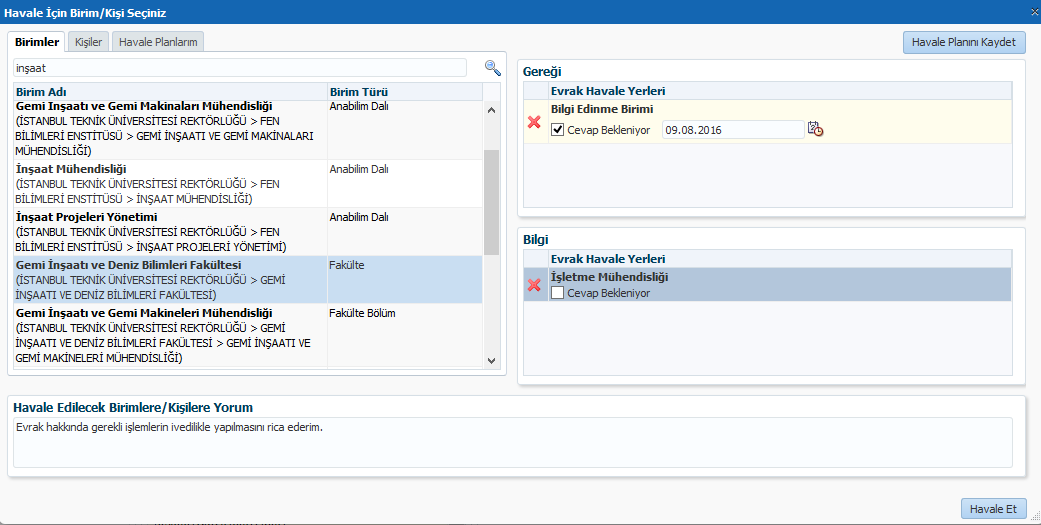Click Havale Planını Kaydet button
The image size is (1041, 525).
click(964, 42)
